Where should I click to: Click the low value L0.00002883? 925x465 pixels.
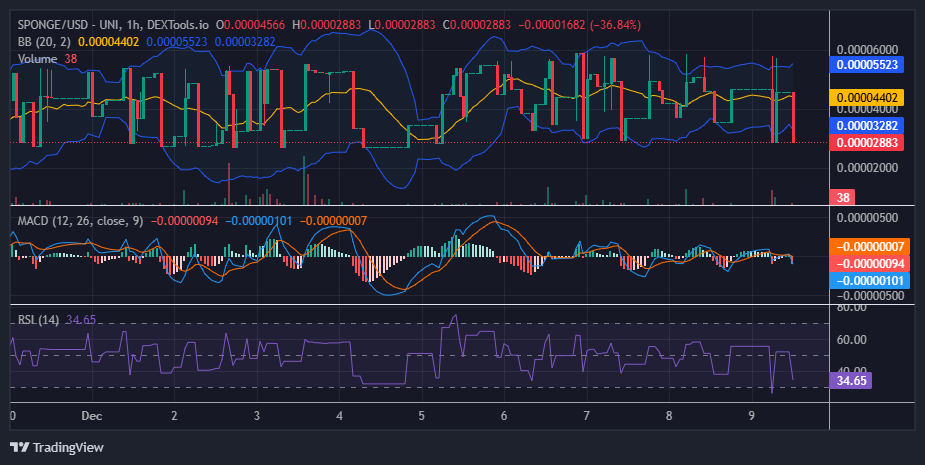(401, 25)
